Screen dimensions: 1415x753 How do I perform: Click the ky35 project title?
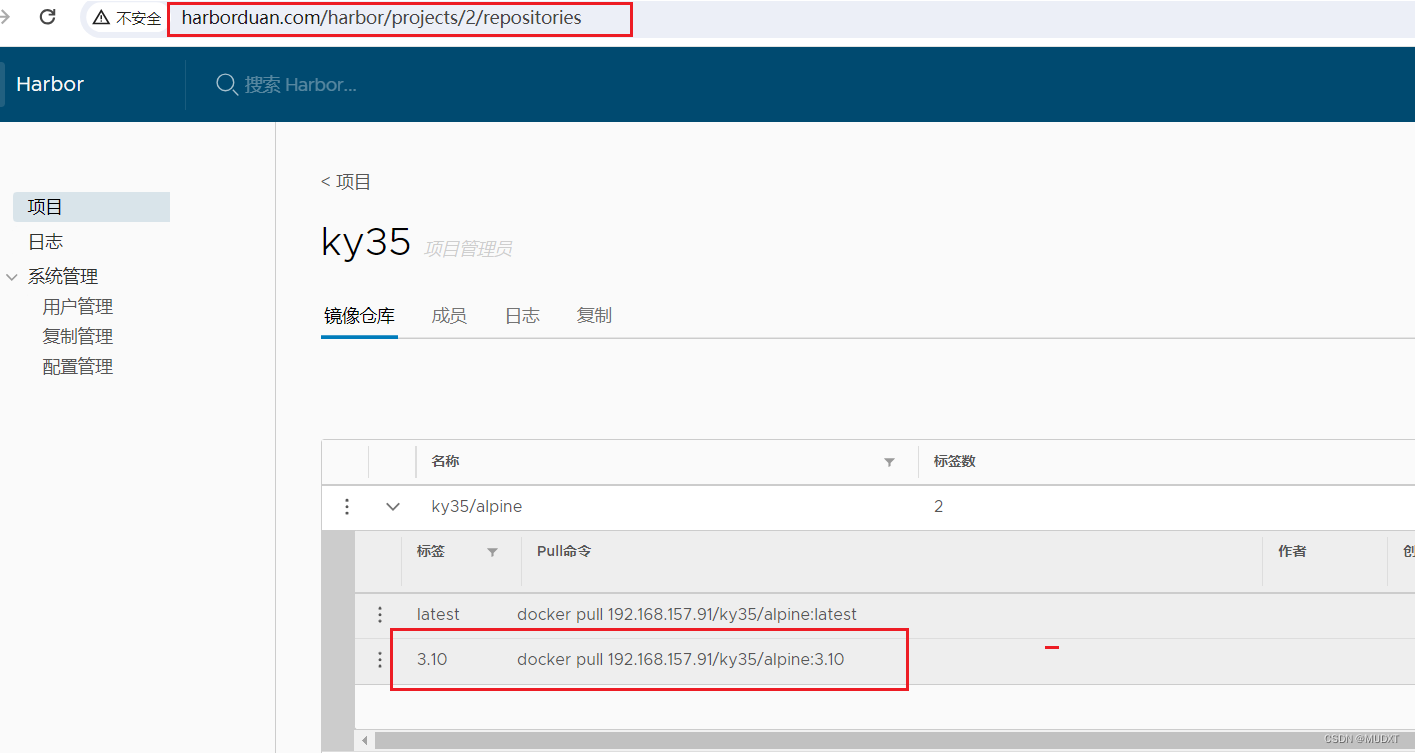(x=366, y=242)
